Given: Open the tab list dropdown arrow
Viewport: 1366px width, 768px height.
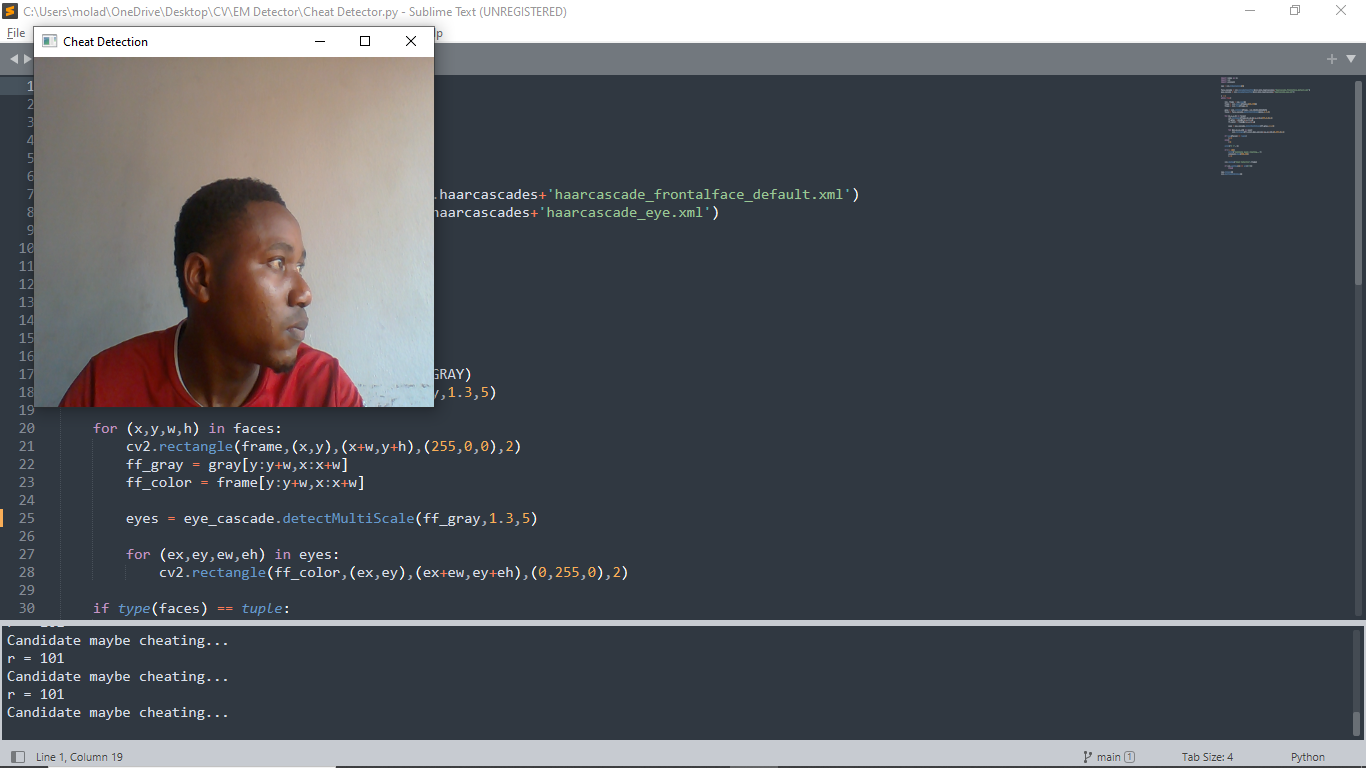Looking at the screenshot, I should [x=1351, y=59].
